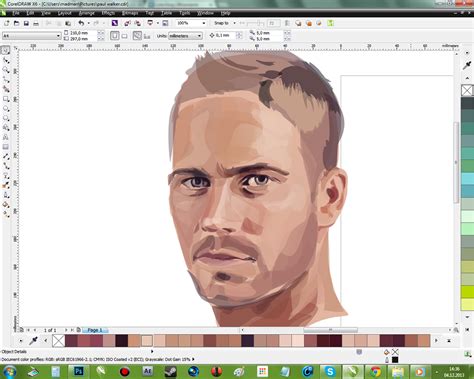Select the Basic Shapes tool
Image resolution: width=474 pixels, height=379 pixels.
pyautogui.click(x=6, y=128)
